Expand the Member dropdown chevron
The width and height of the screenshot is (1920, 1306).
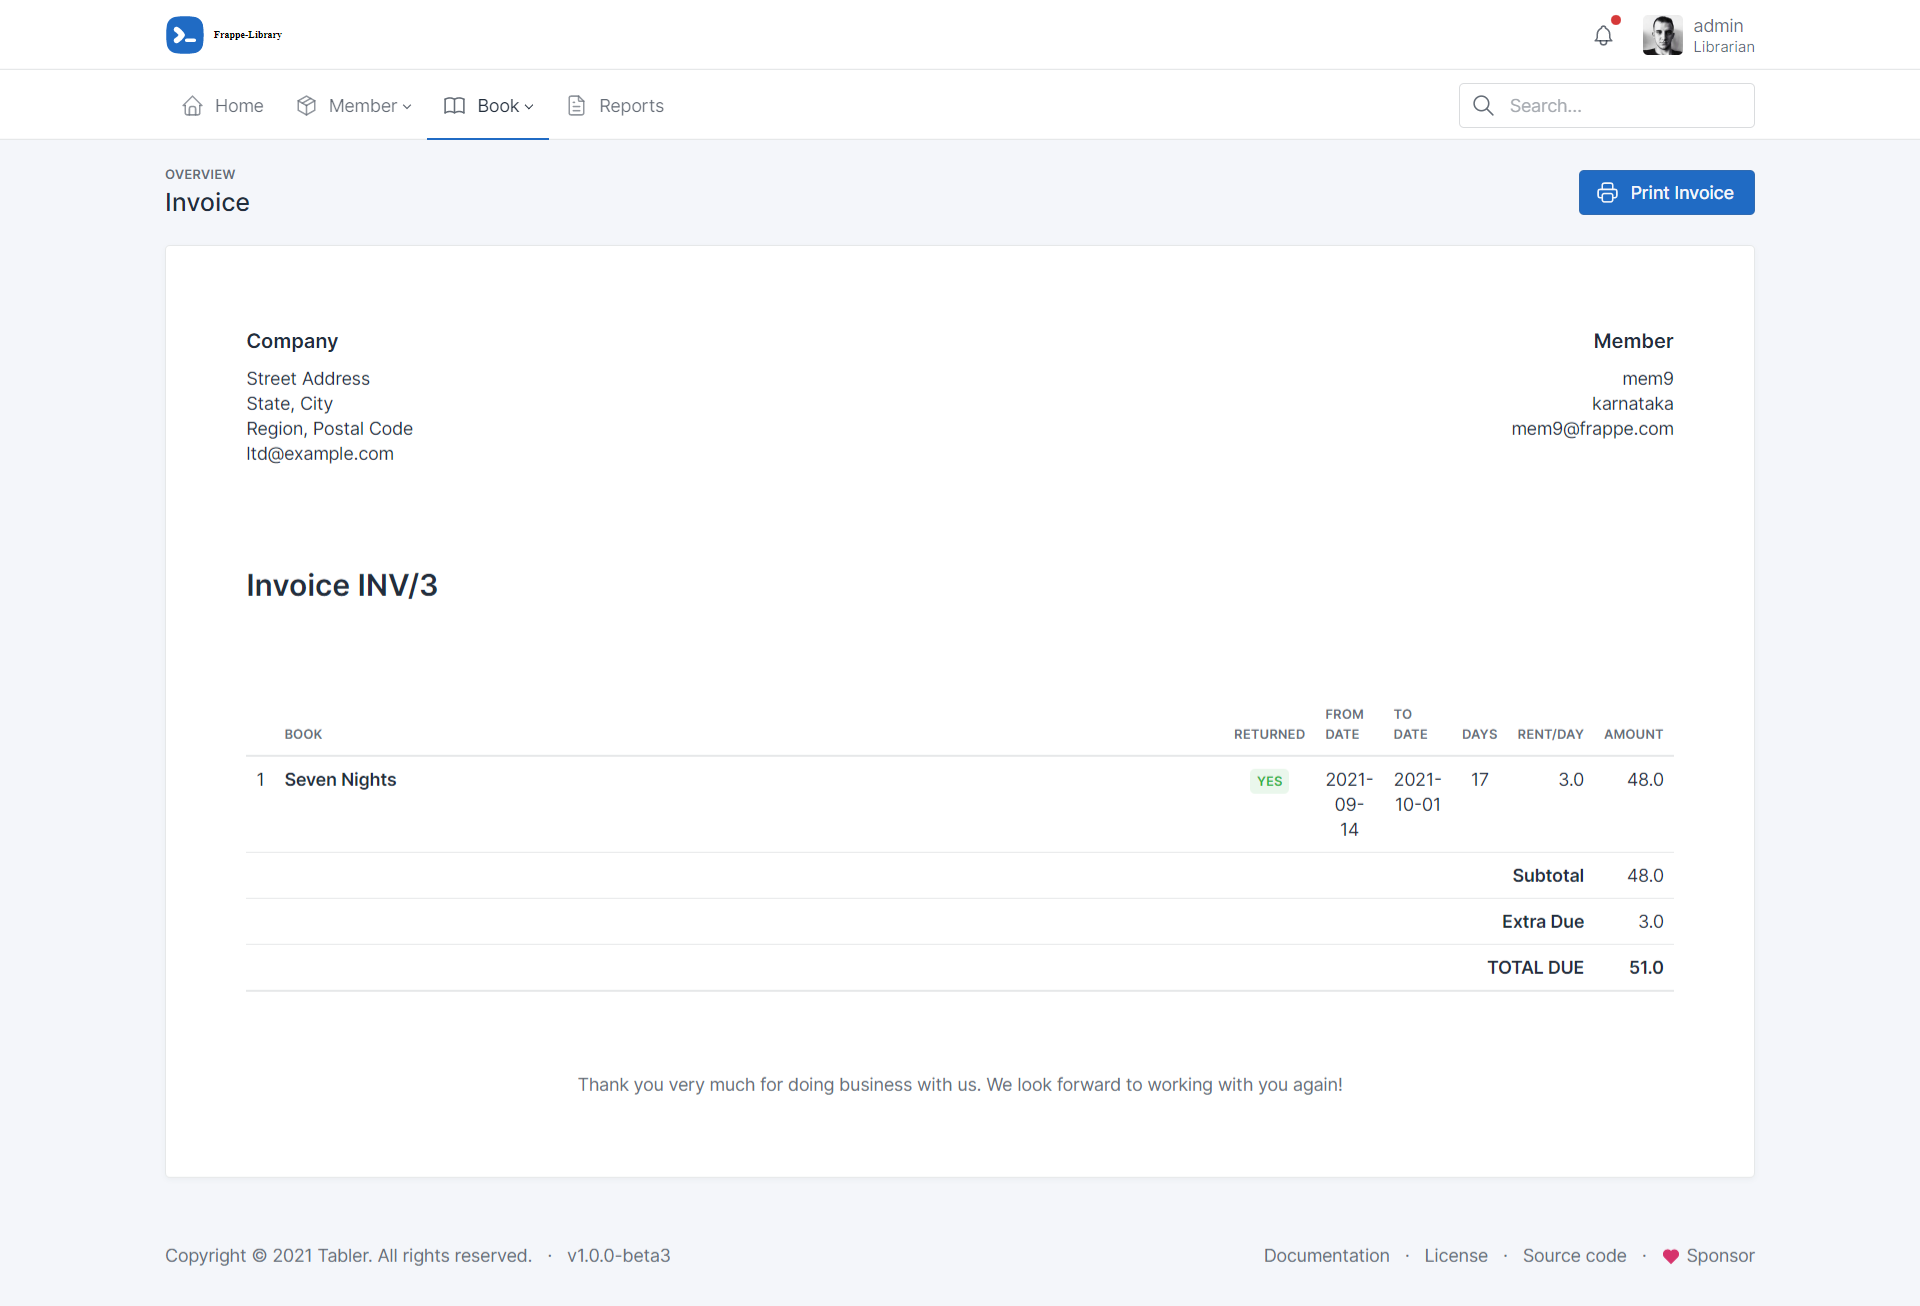407,107
